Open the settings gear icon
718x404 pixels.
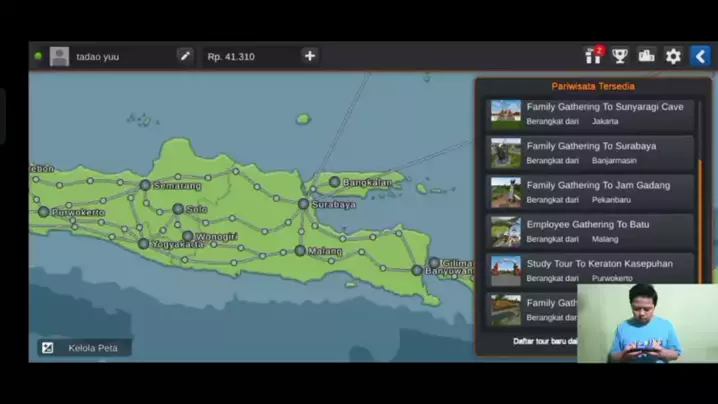673,56
